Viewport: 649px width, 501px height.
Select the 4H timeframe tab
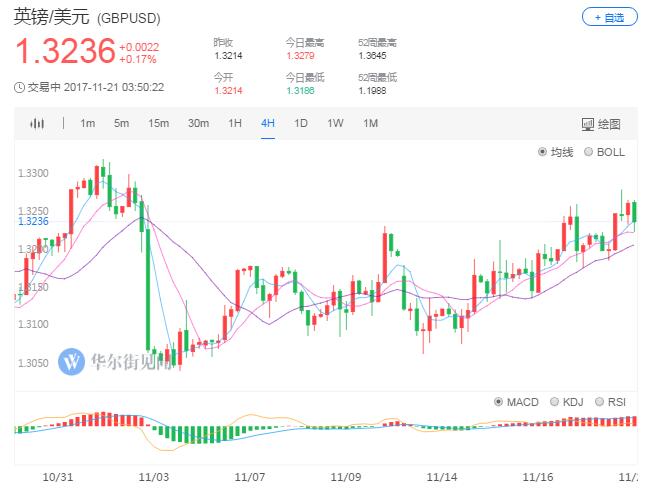(268, 123)
